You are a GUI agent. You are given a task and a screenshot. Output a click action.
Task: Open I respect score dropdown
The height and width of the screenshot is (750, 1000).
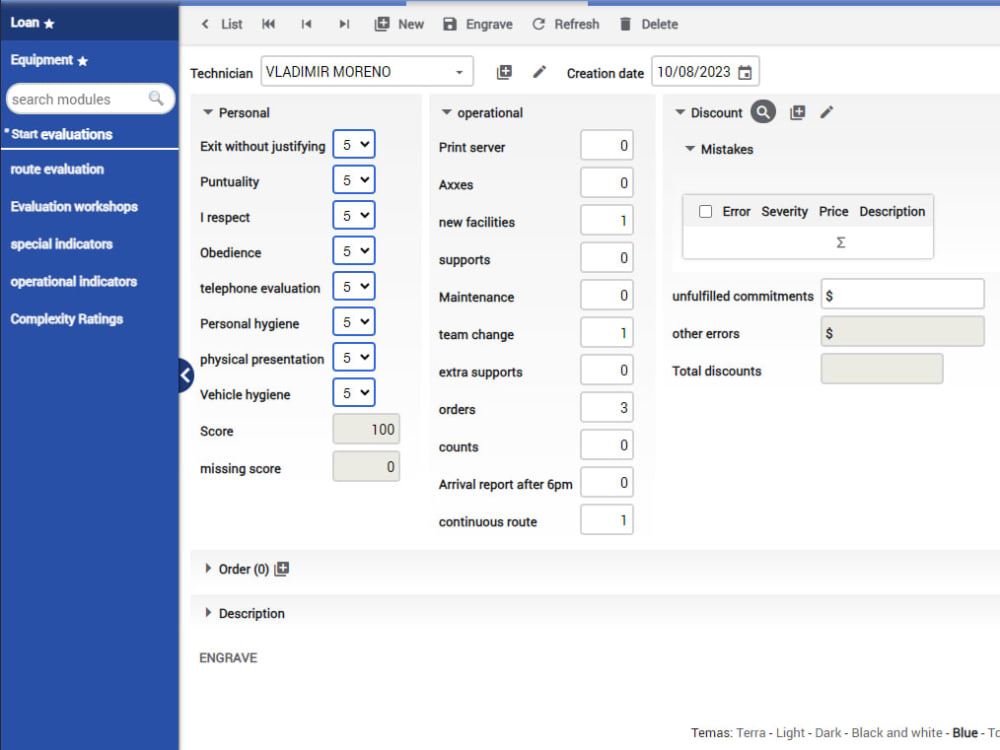(x=354, y=216)
